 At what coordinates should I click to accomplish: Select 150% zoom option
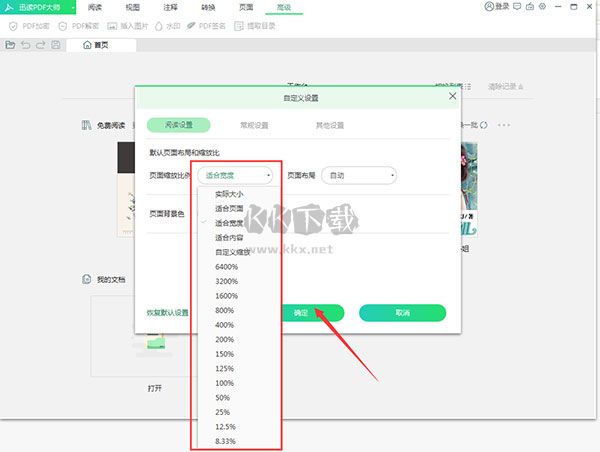pyautogui.click(x=225, y=354)
